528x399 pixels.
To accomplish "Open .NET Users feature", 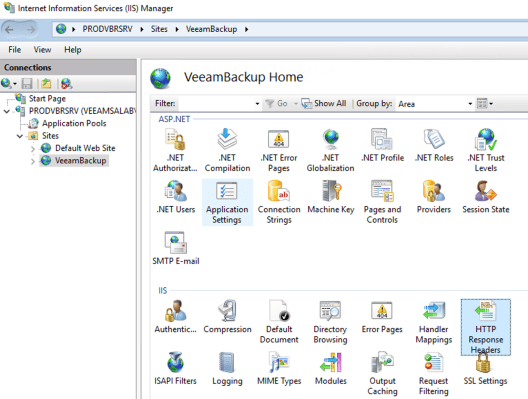I will (x=175, y=197).
